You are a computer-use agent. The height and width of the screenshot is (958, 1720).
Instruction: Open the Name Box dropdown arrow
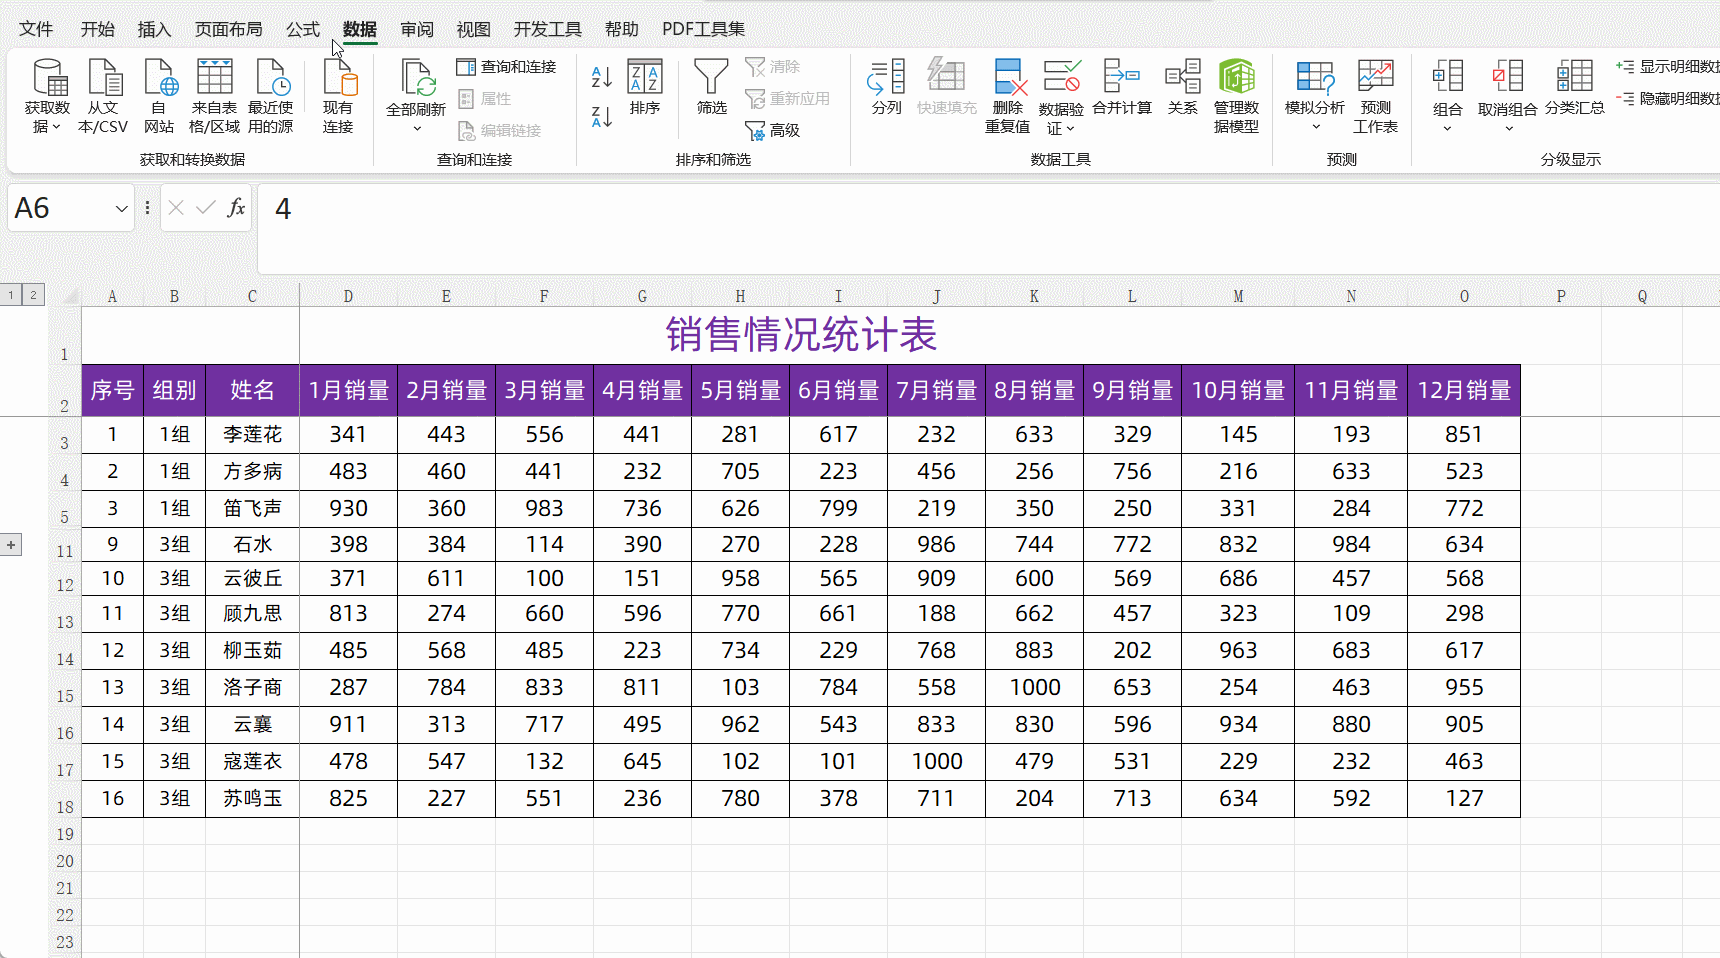[x=120, y=208]
